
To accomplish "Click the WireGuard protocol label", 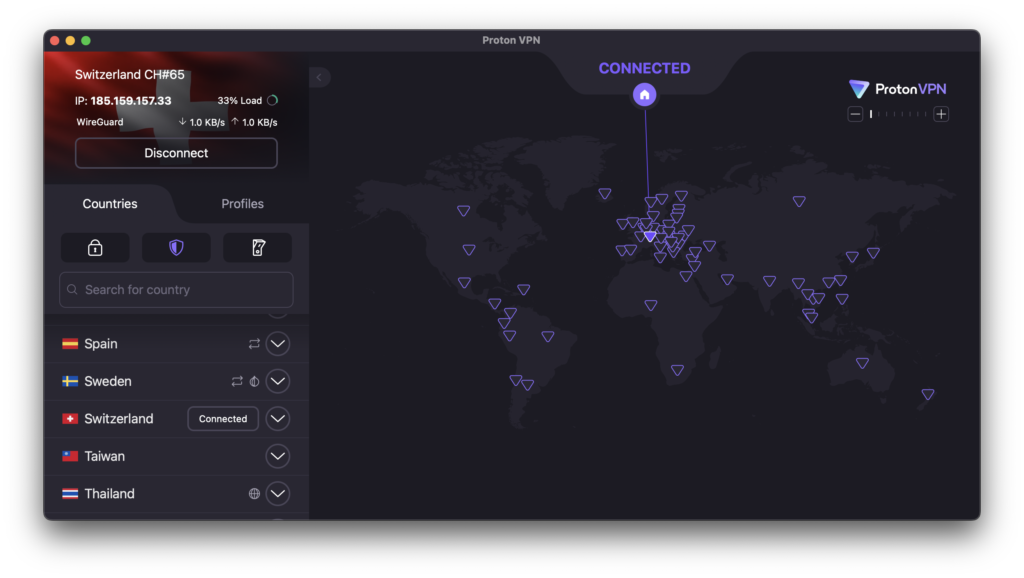I will [99, 122].
